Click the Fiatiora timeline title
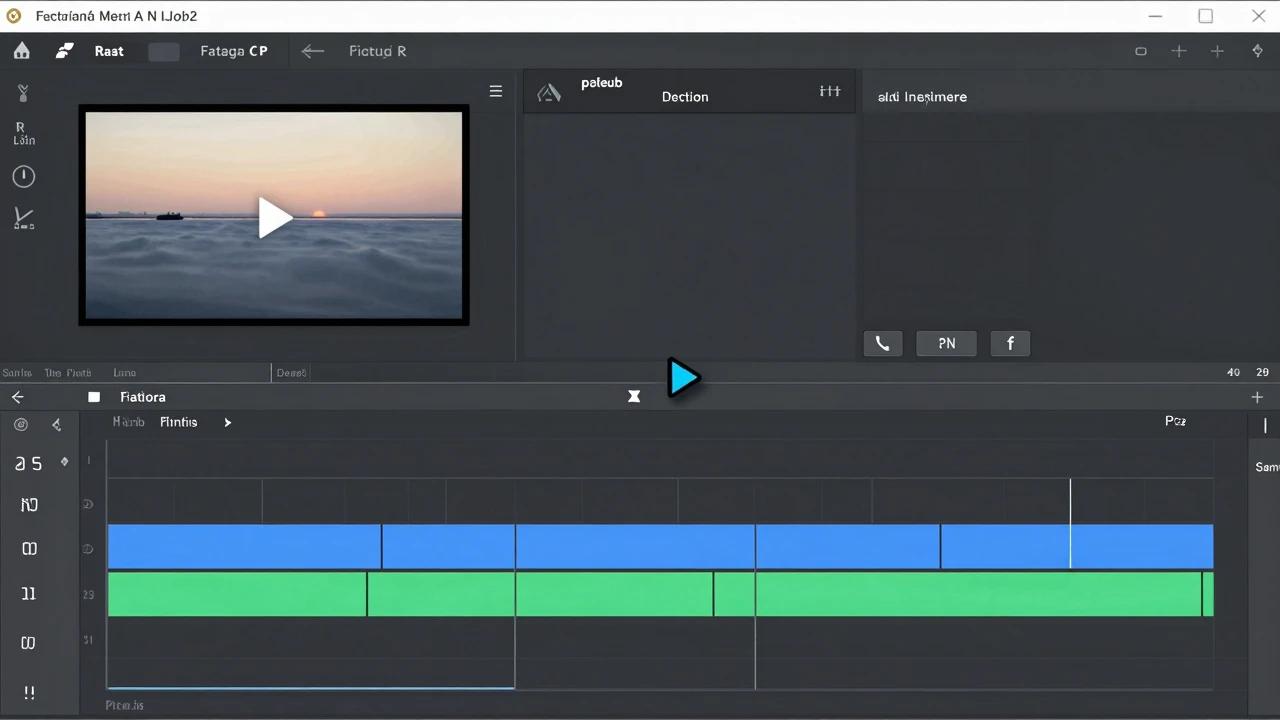 pyautogui.click(x=143, y=397)
